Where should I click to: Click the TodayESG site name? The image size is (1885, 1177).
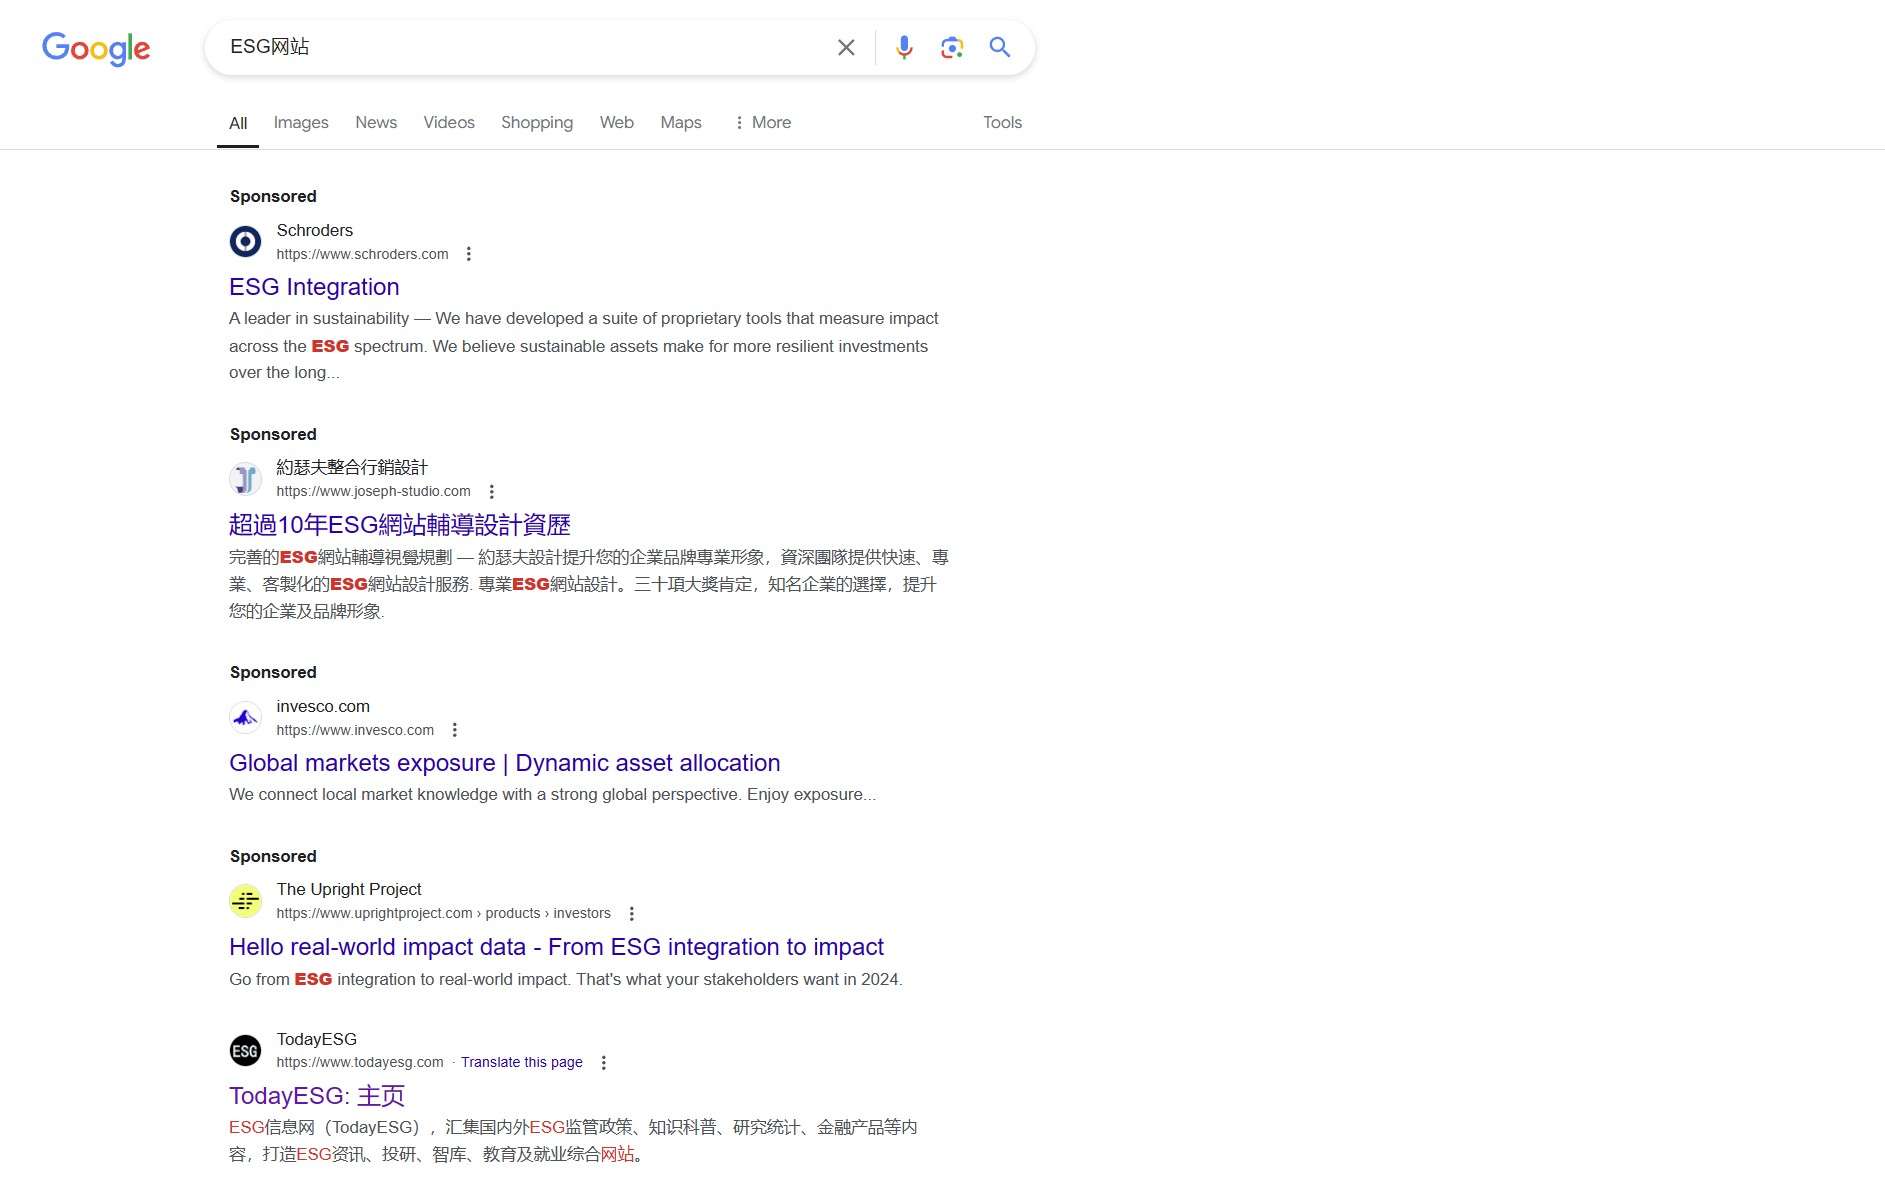click(x=317, y=1039)
